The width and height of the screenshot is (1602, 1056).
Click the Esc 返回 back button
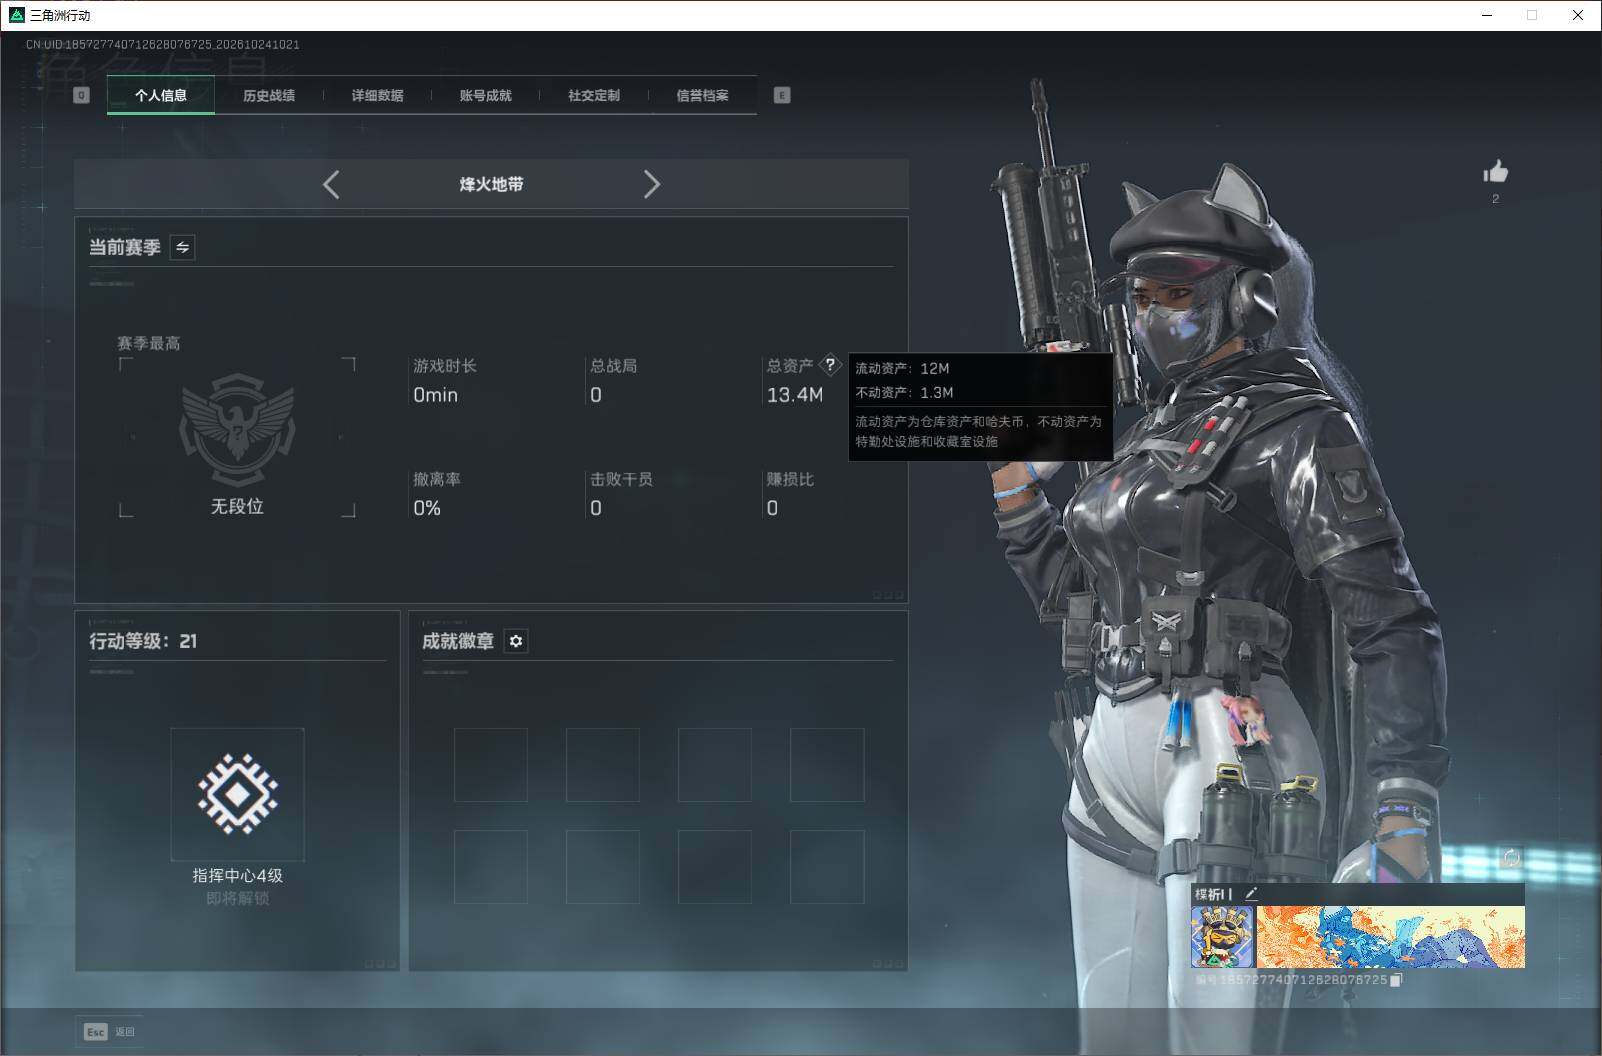(x=110, y=1031)
